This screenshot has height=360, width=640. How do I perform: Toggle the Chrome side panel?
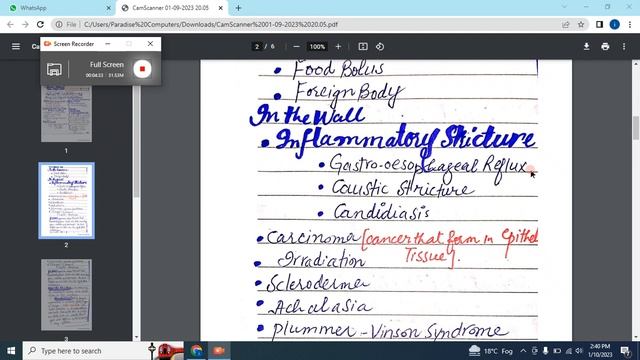[599, 24]
